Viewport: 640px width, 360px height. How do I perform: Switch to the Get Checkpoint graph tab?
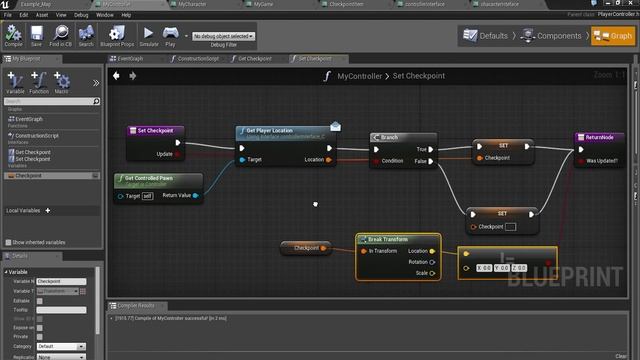[x=255, y=59]
